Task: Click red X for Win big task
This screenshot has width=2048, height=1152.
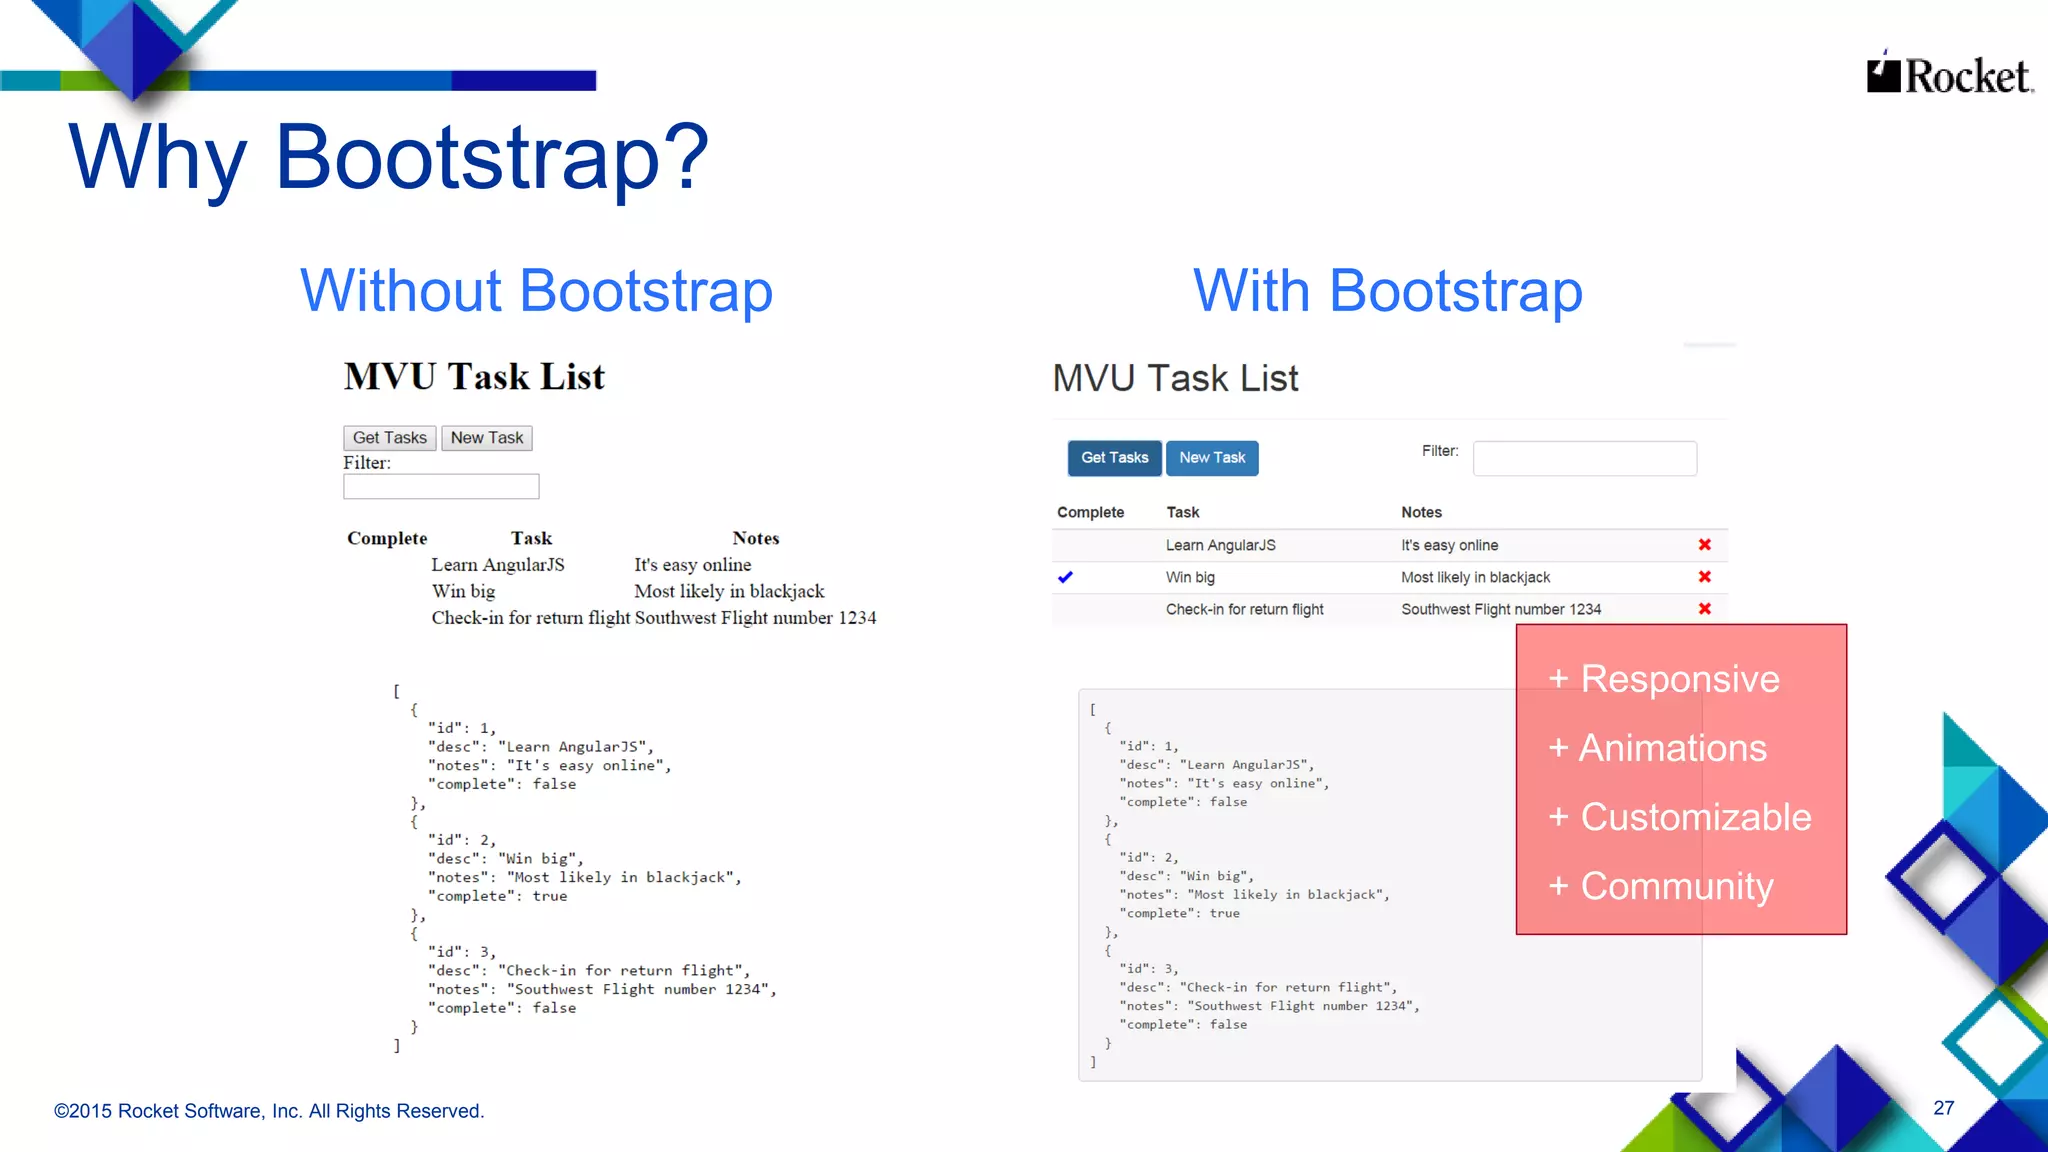Action: (1704, 577)
